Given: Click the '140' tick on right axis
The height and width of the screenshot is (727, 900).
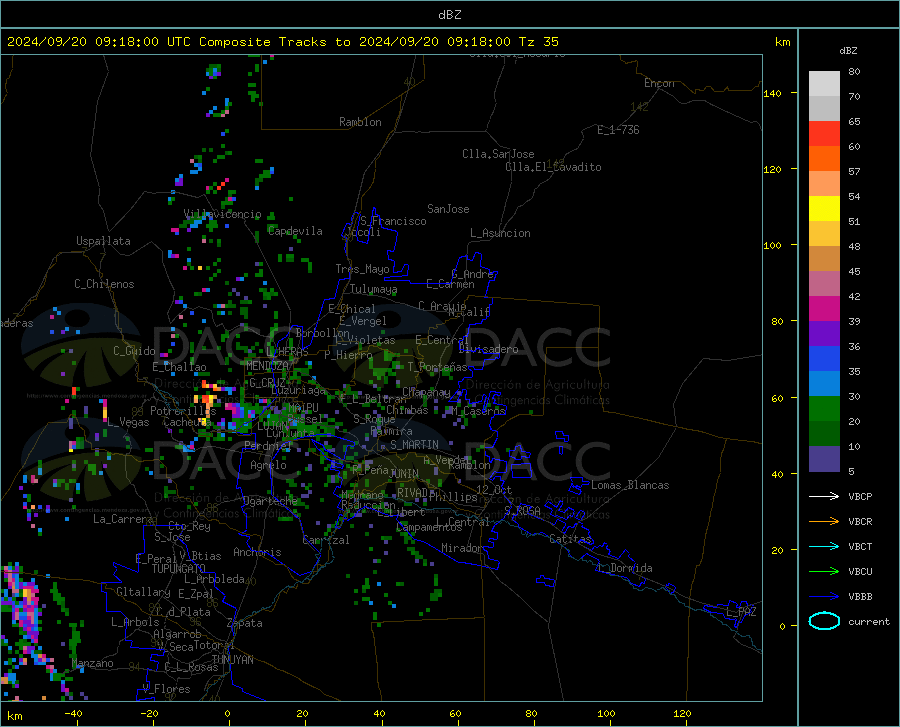Looking at the screenshot, I should click(772, 93).
